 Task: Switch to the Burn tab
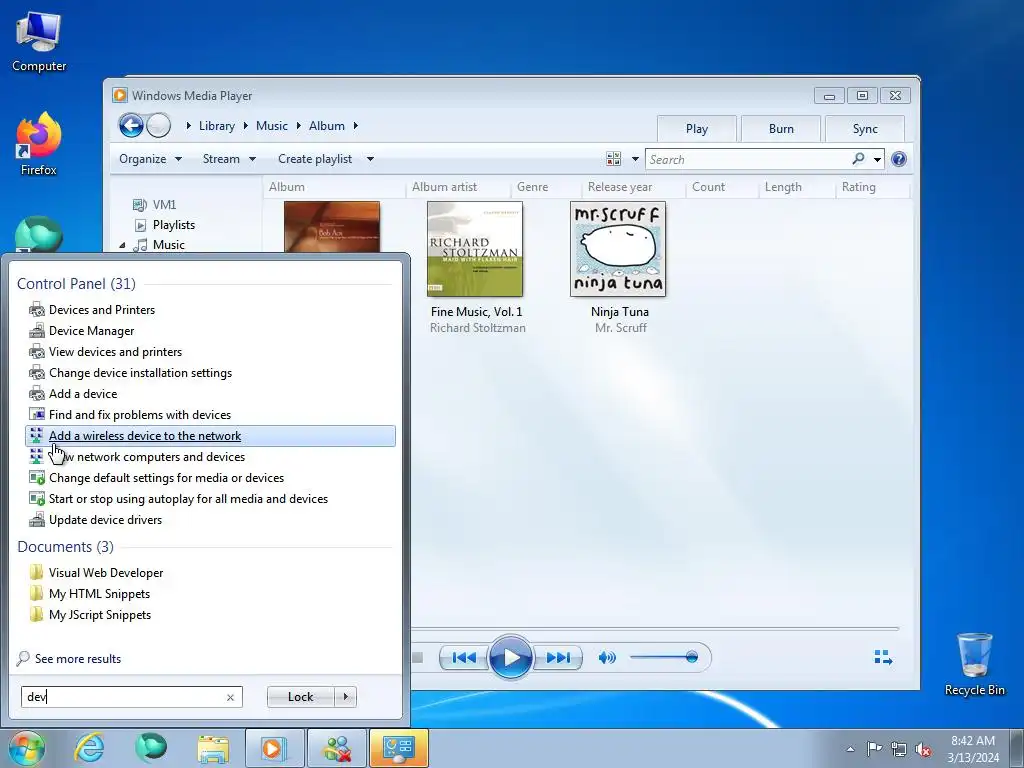point(781,129)
